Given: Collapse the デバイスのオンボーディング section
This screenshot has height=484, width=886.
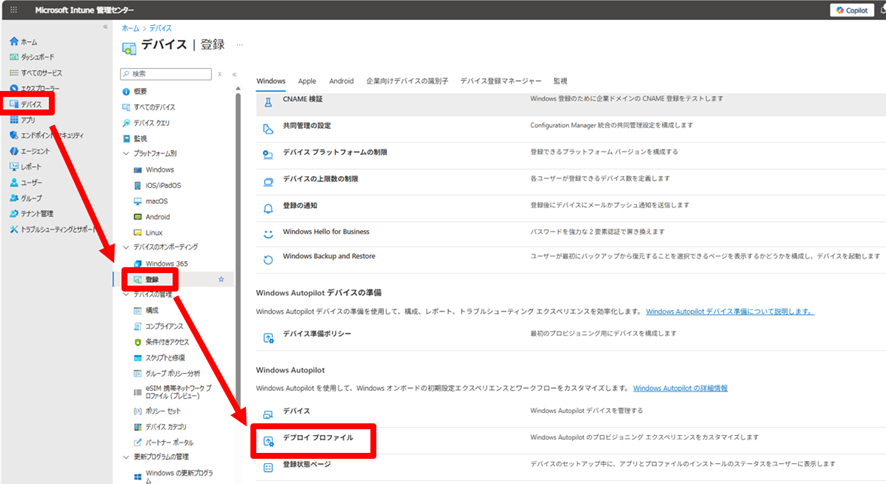Looking at the screenshot, I should 125,247.
